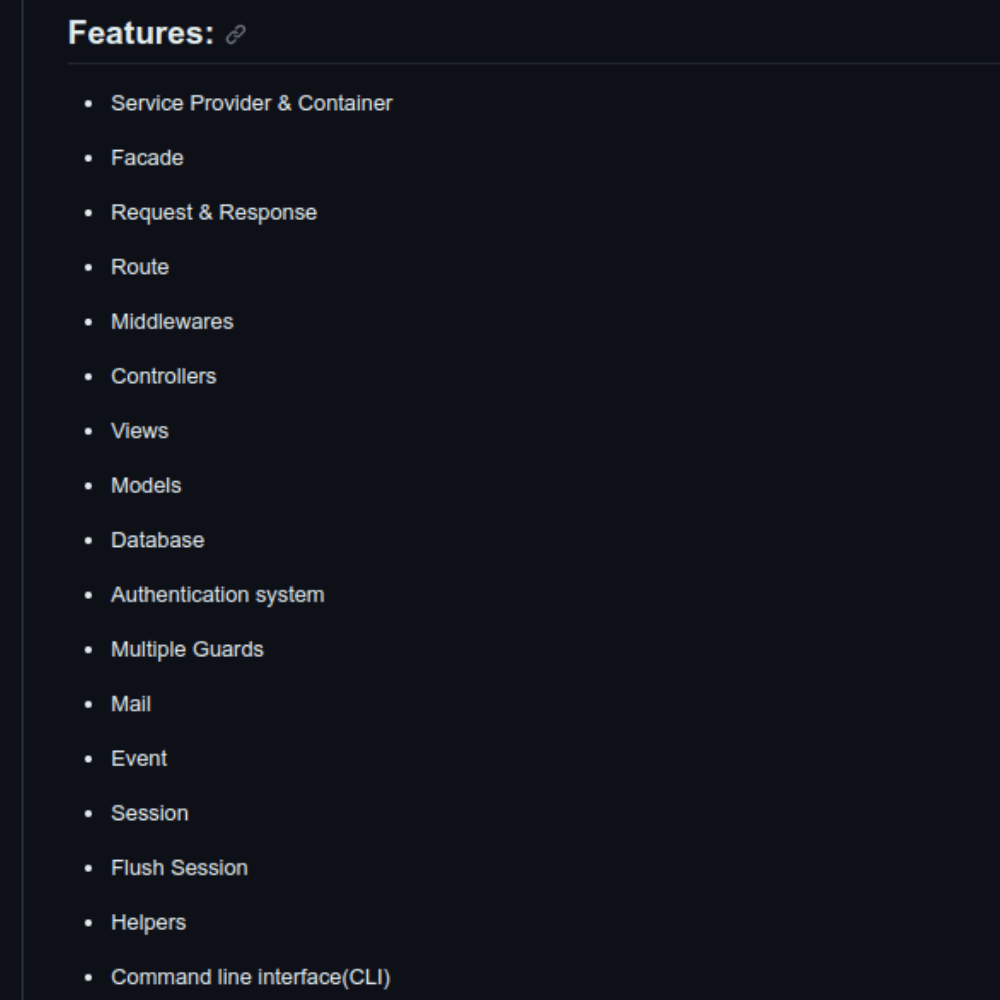This screenshot has height=1000, width=1000.
Task: Select Controllers in the features list
Action: (x=163, y=376)
